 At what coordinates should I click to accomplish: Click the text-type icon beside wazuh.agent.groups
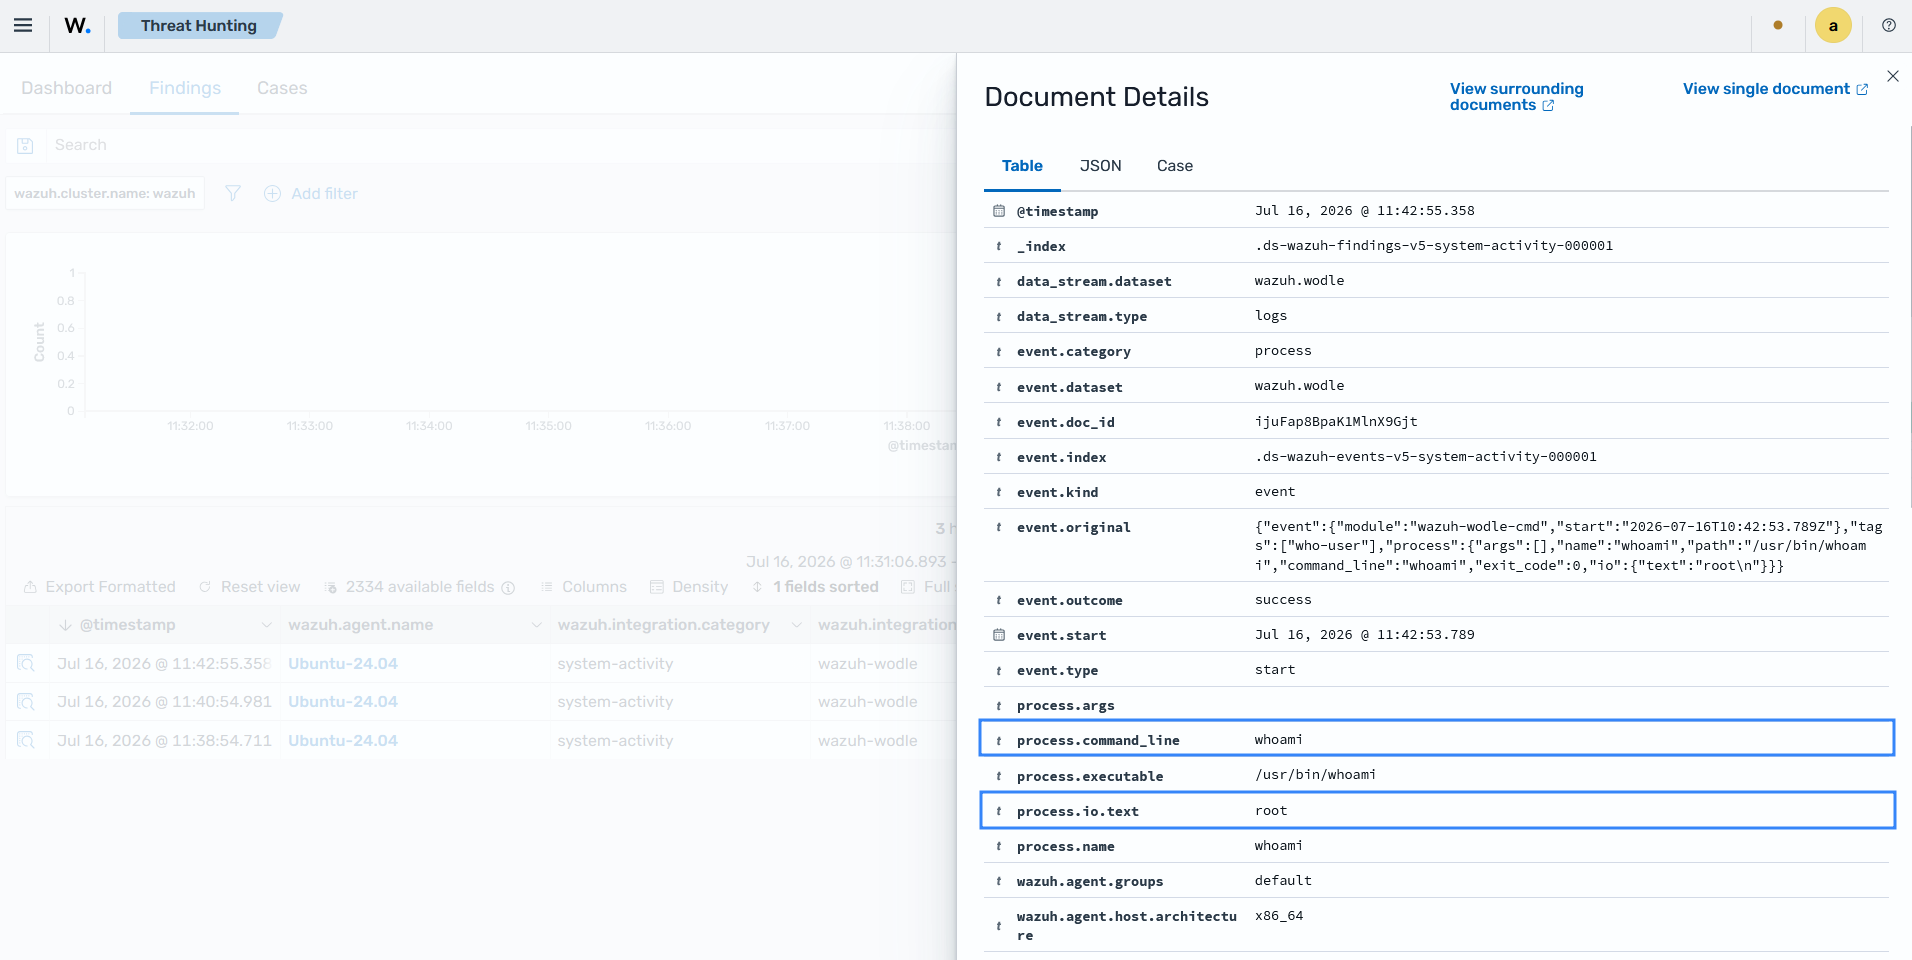coord(999,882)
